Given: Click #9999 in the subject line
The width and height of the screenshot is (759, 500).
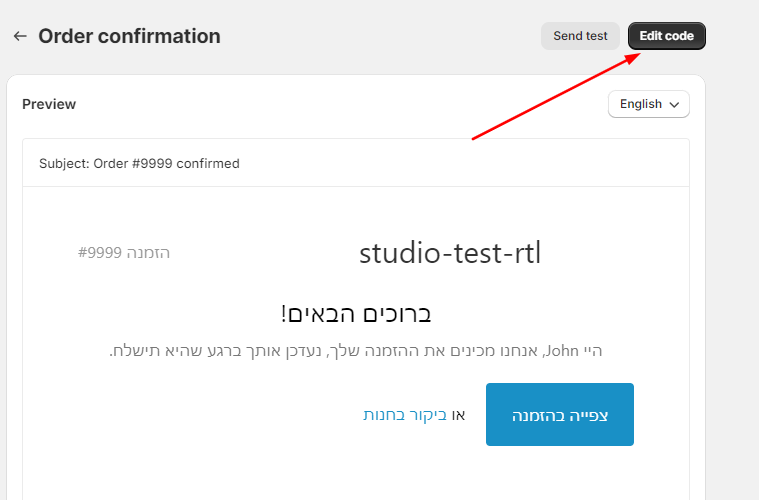Looking at the screenshot, I should pyautogui.click(x=152, y=164).
